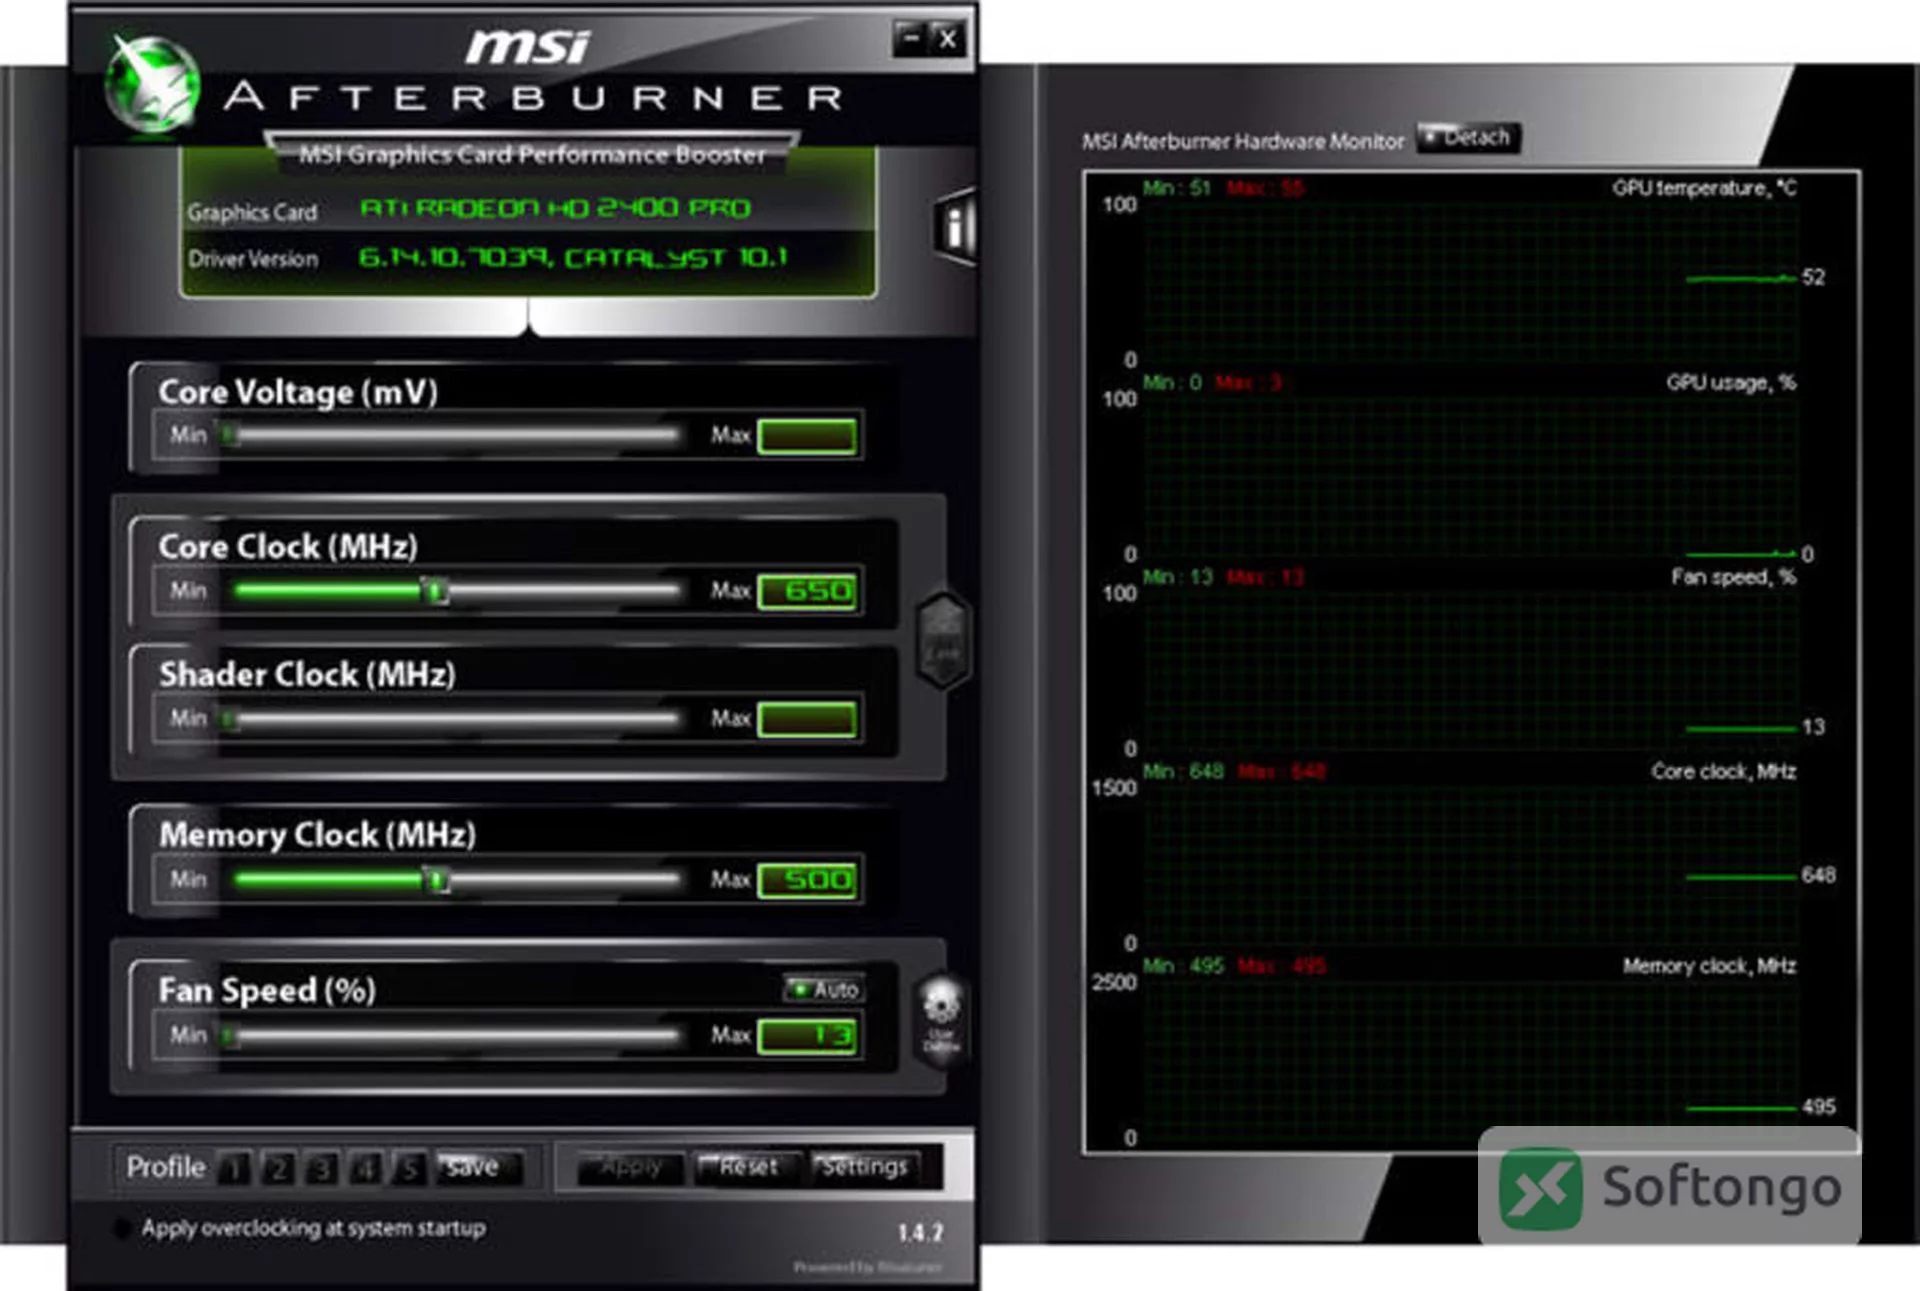
Task: Click the Shader Clock slider track
Action: pyautogui.click(x=455, y=719)
